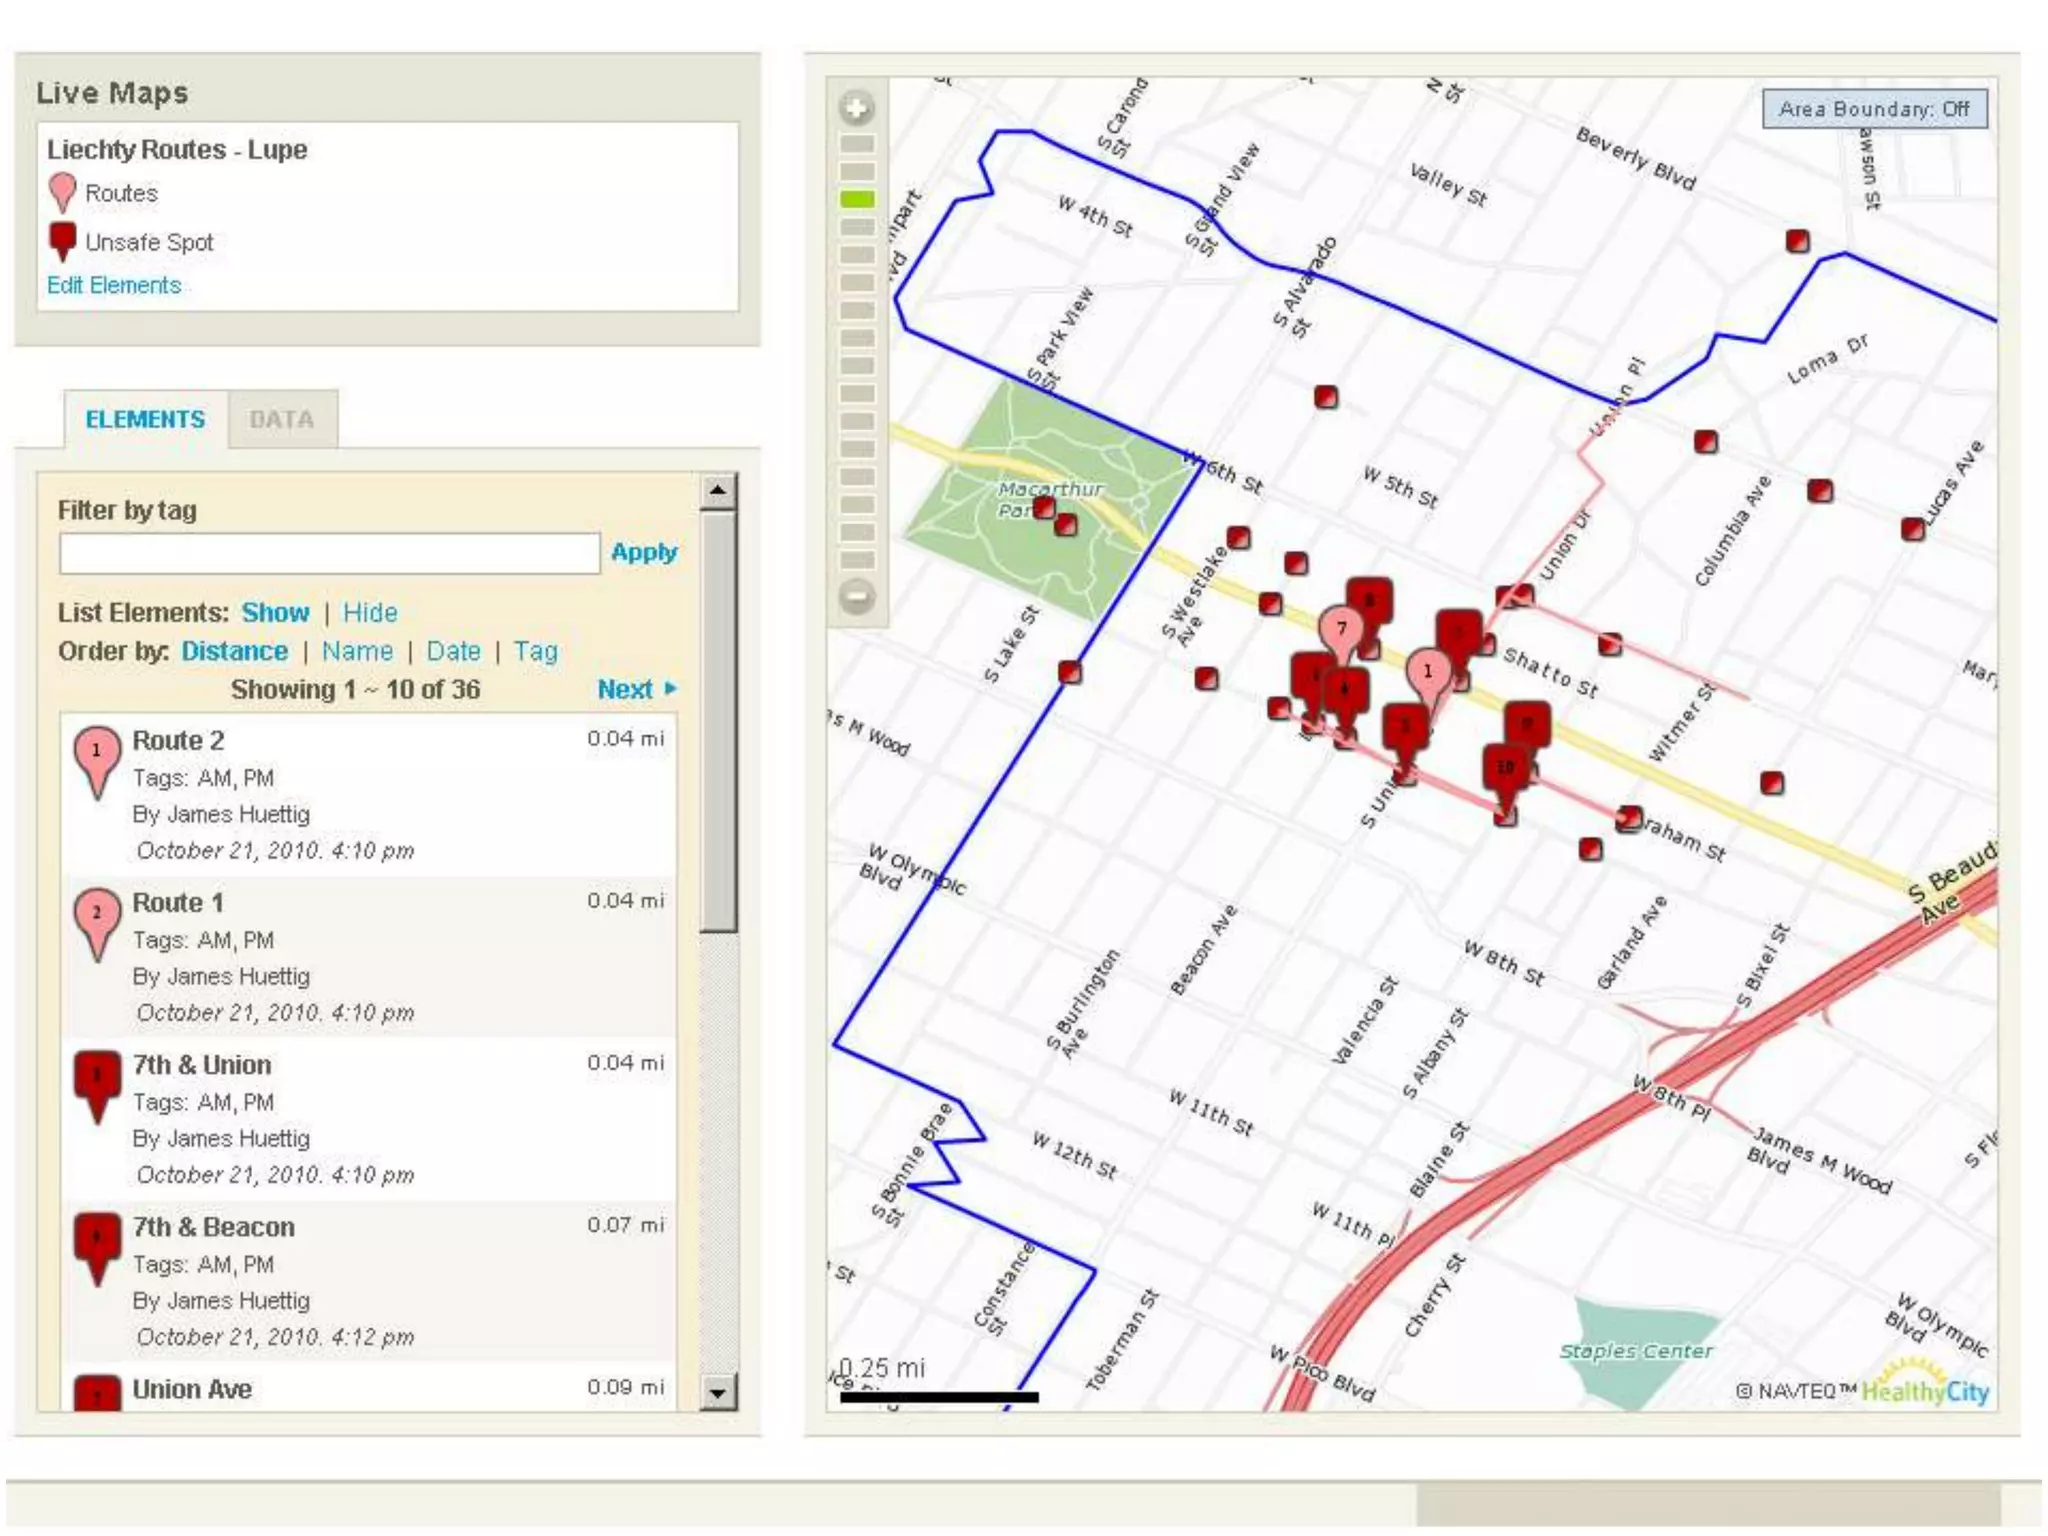Click the map zoom out minus button
This screenshot has height=1536, width=2048.
[x=857, y=597]
